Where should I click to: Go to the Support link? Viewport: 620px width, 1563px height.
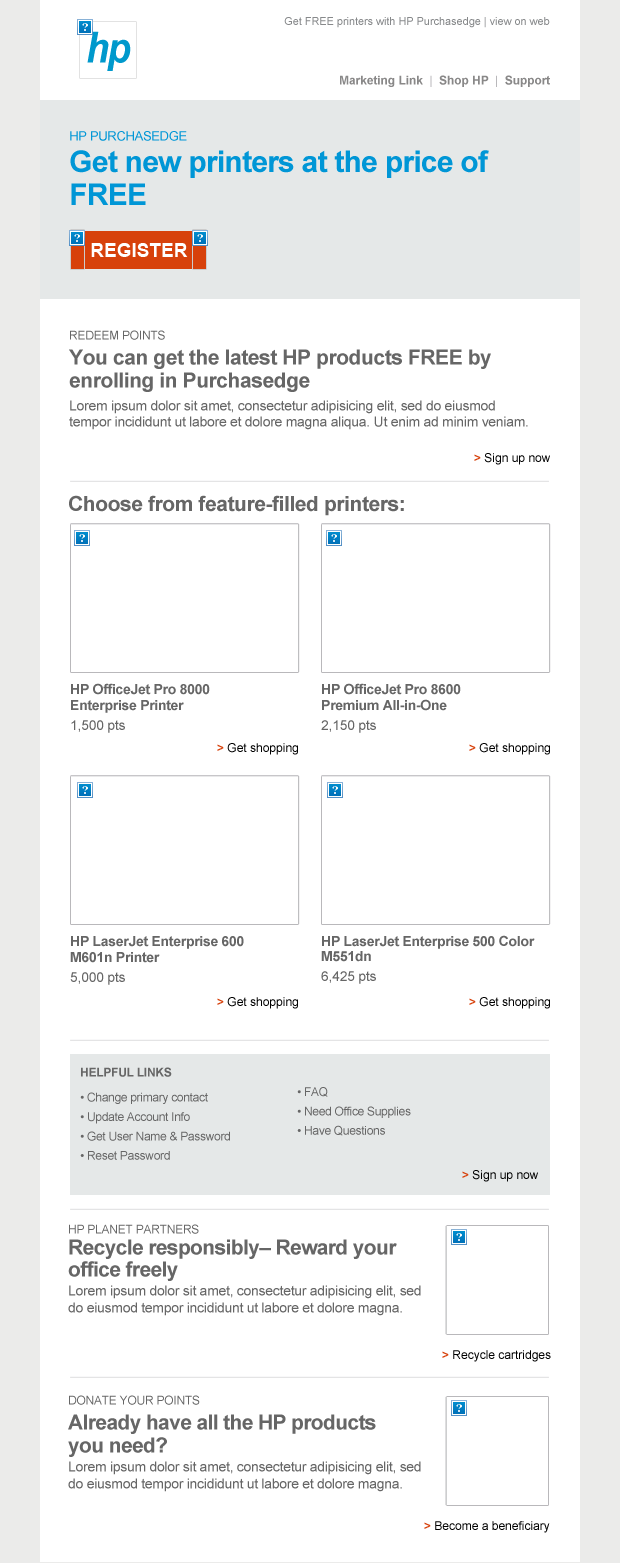click(x=527, y=80)
